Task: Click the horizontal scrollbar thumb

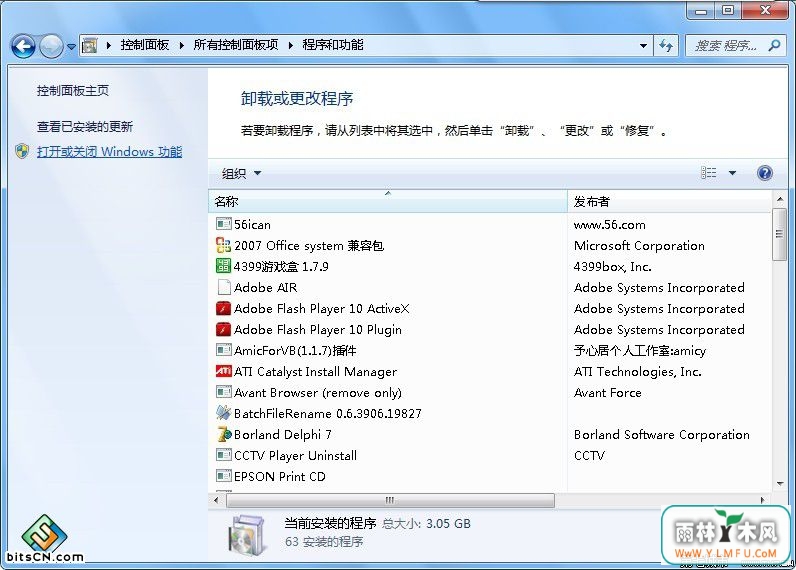Action: pyautogui.click(x=390, y=500)
